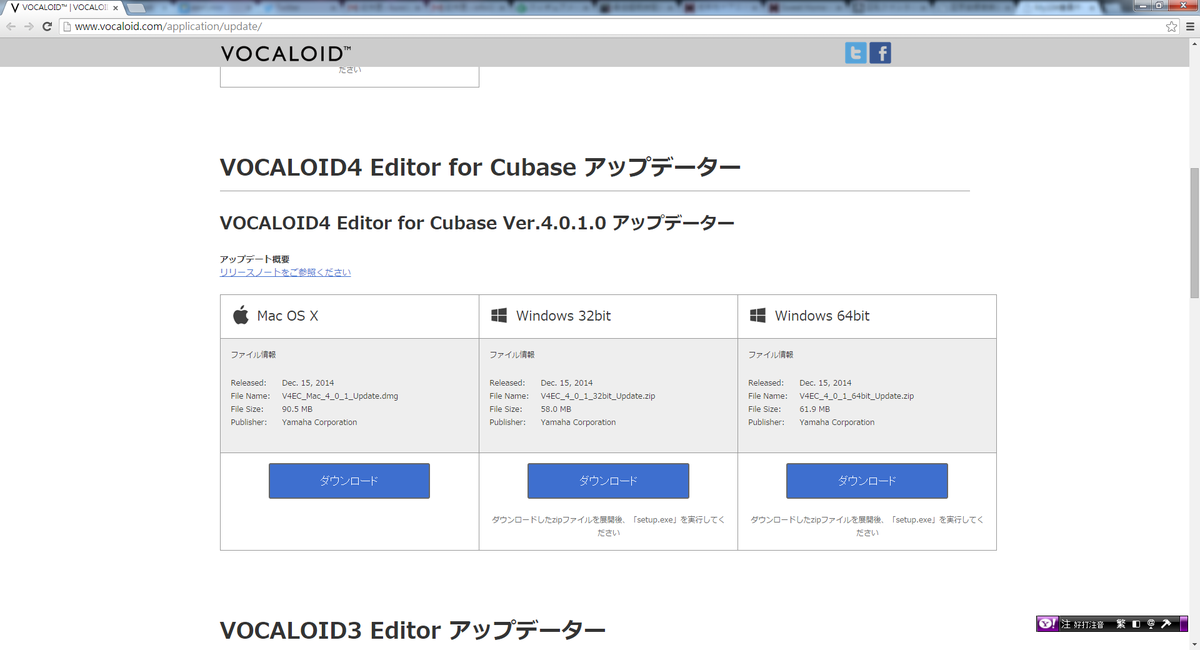The height and width of the screenshot is (650, 1200).
Task: Click the purple handle at IME bar end
Action: tap(1183, 623)
